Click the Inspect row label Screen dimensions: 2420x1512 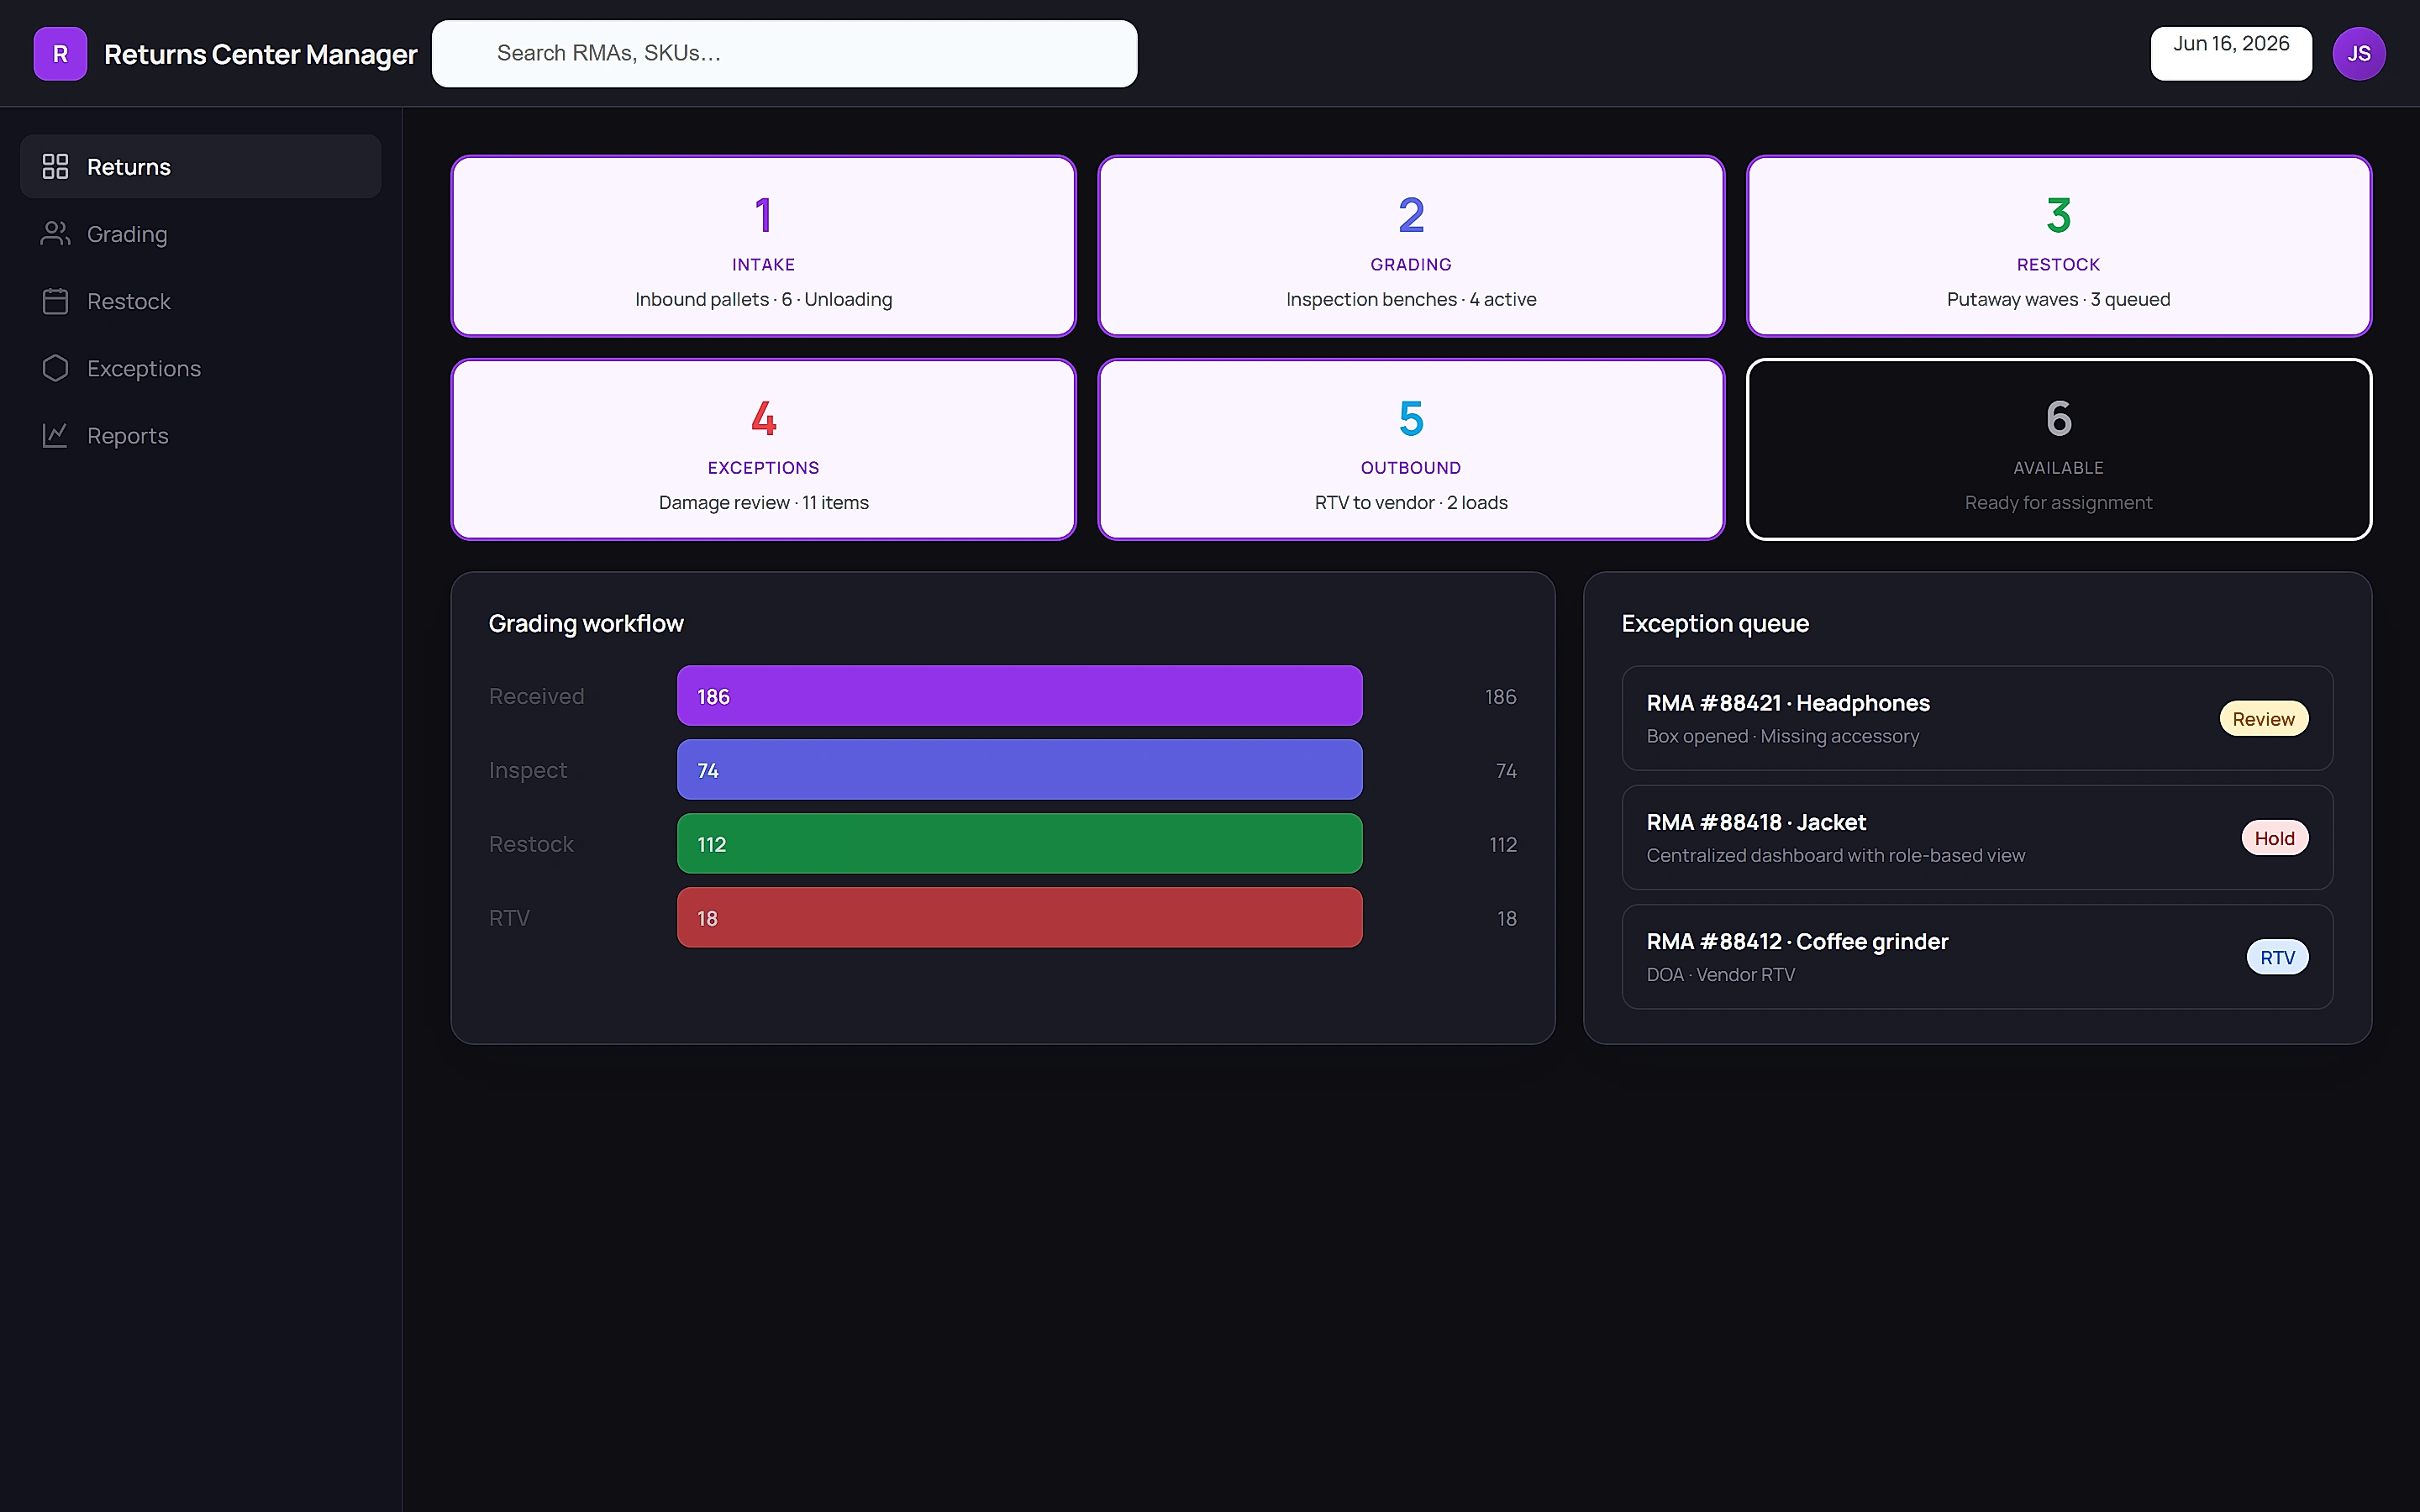(x=527, y=770)
